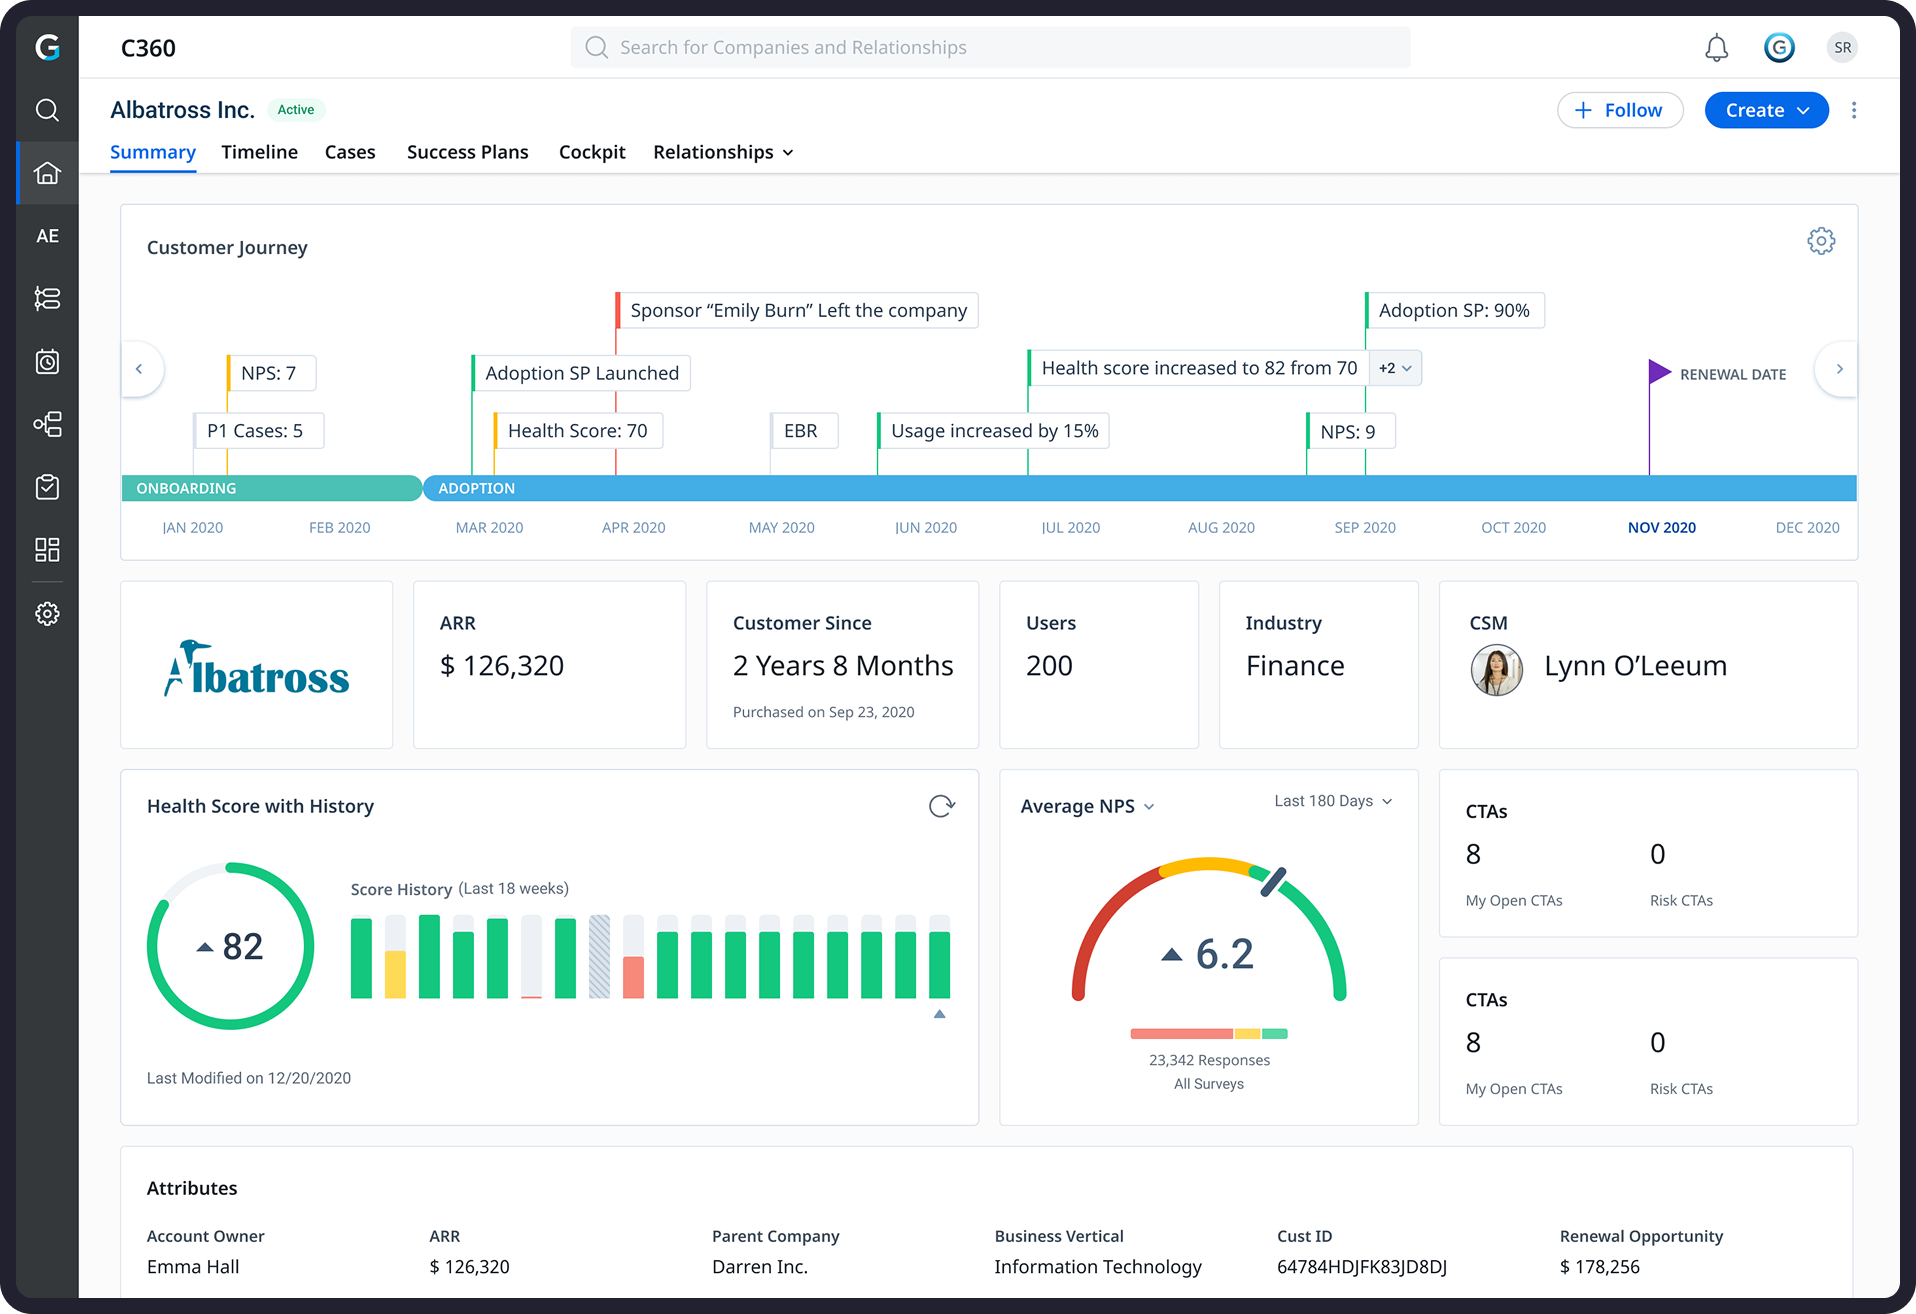Click the Health Score: 70 event
The height and width of the screenshot is (1314, 1916).
578,431
